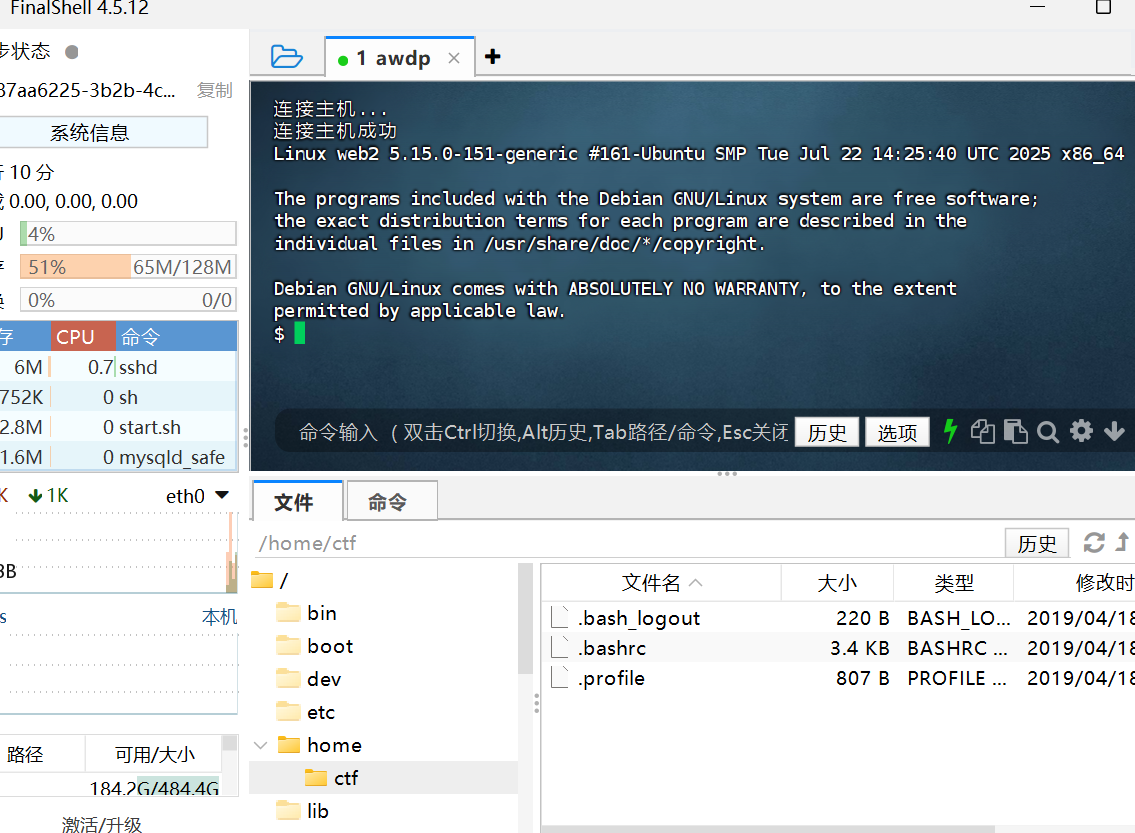Image resolution: width=1135 pixels, height=833 pixels.
Task: Select the sshd process row
Action: [x=118, y=367]
